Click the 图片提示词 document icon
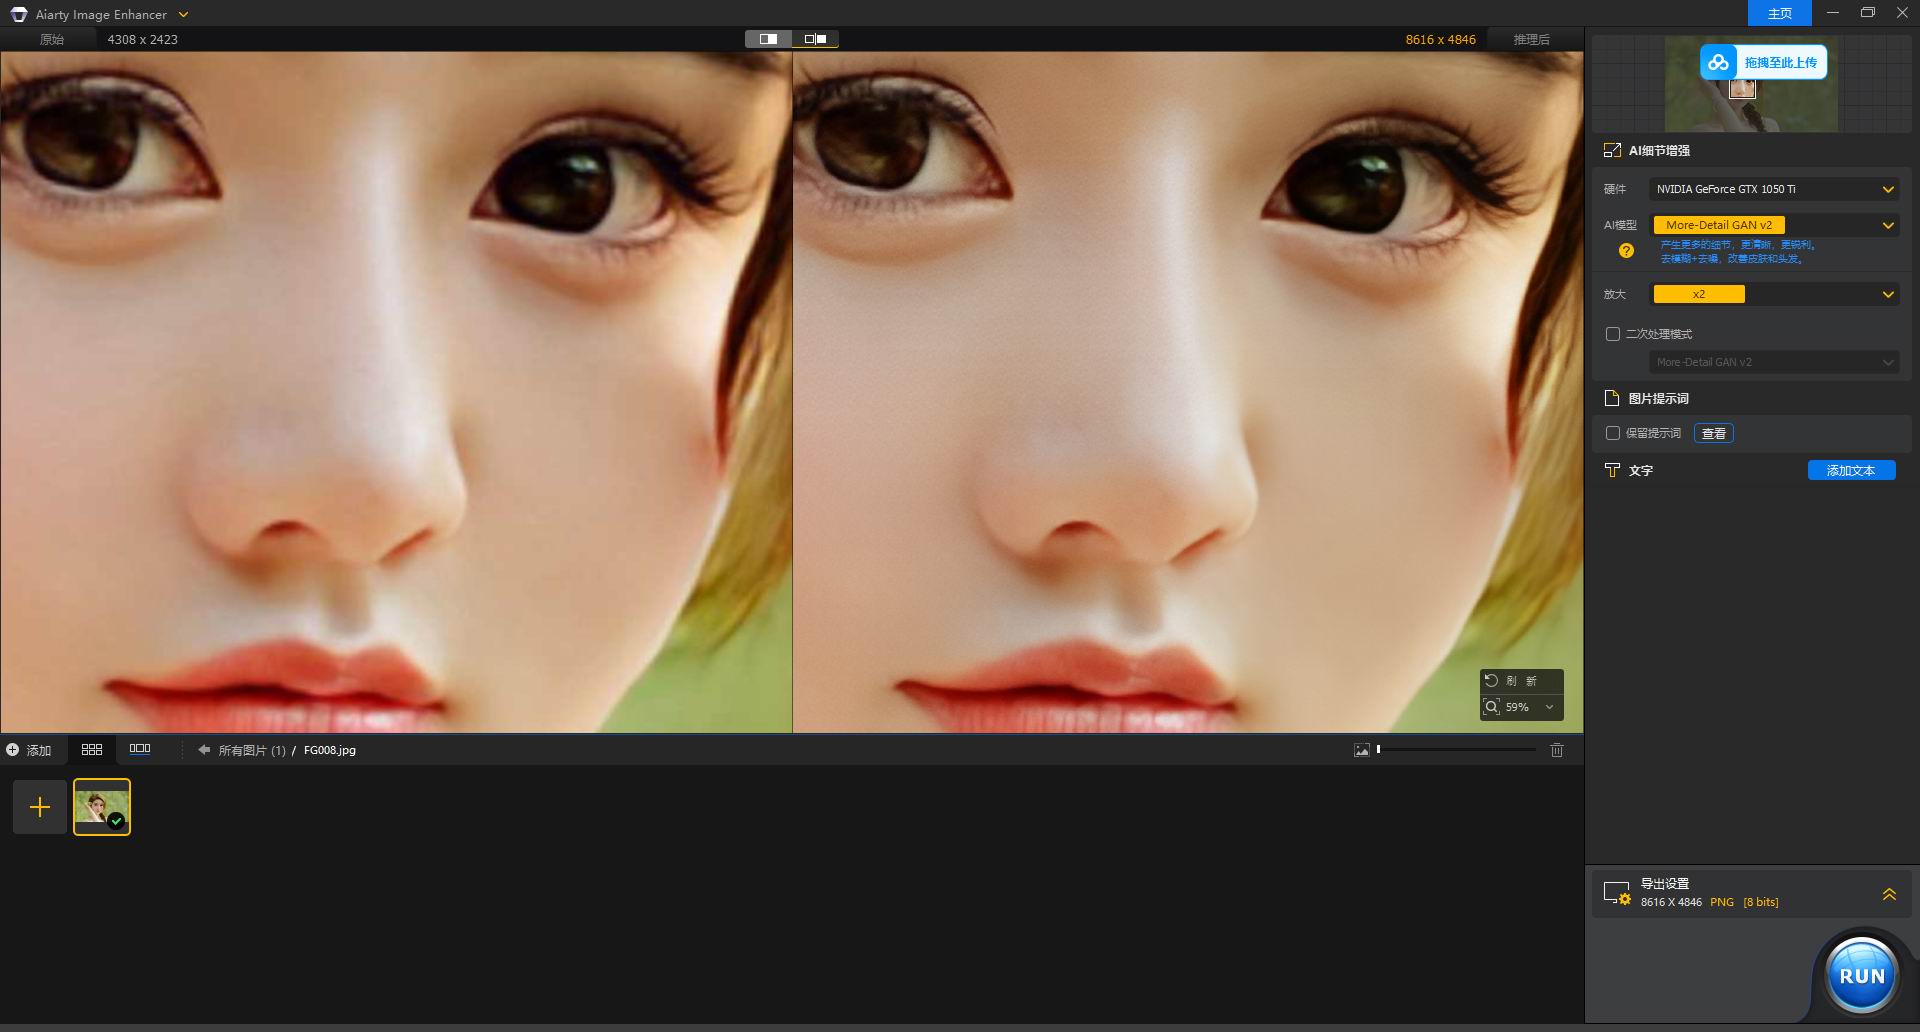Viewport: 1920px width, 1032px height. 1611,398
